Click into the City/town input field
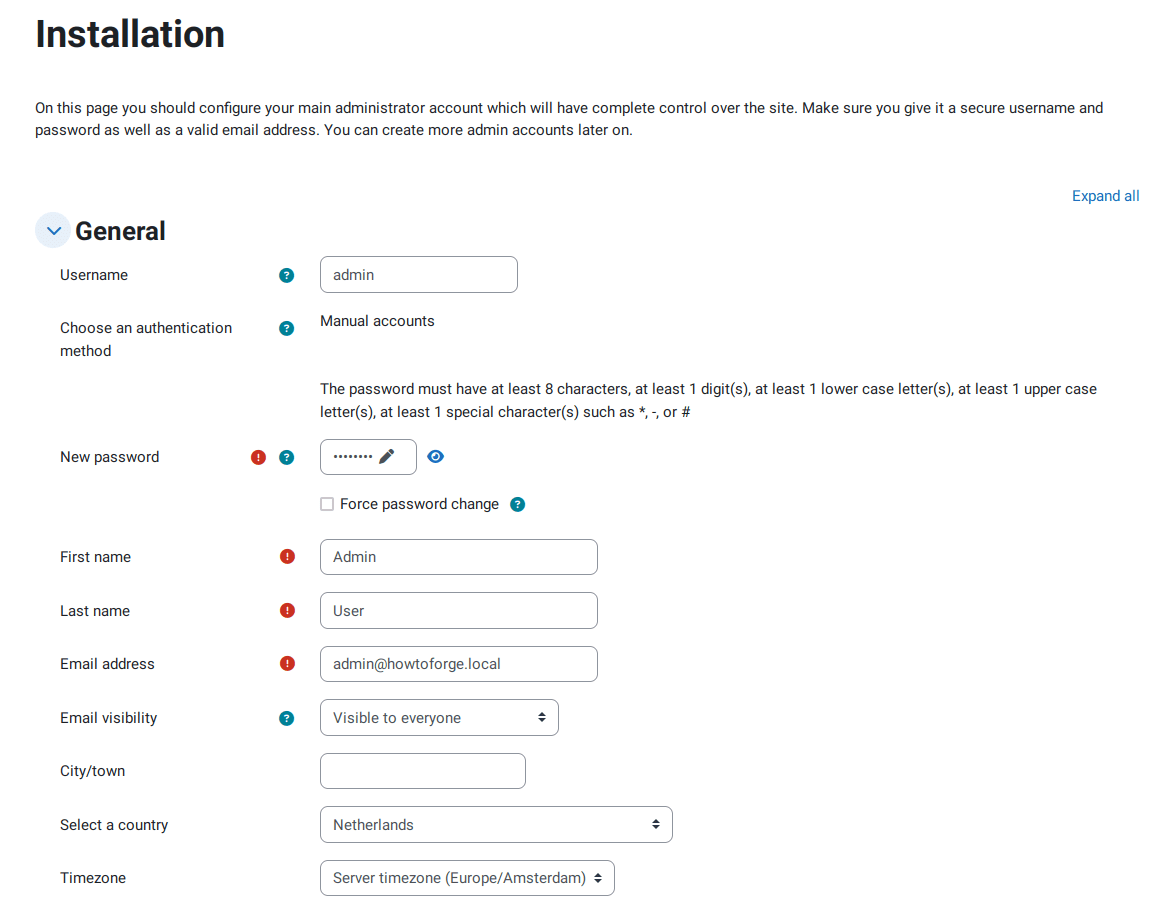The width and height of the screenshot is (1169, 901). [422, 771]
